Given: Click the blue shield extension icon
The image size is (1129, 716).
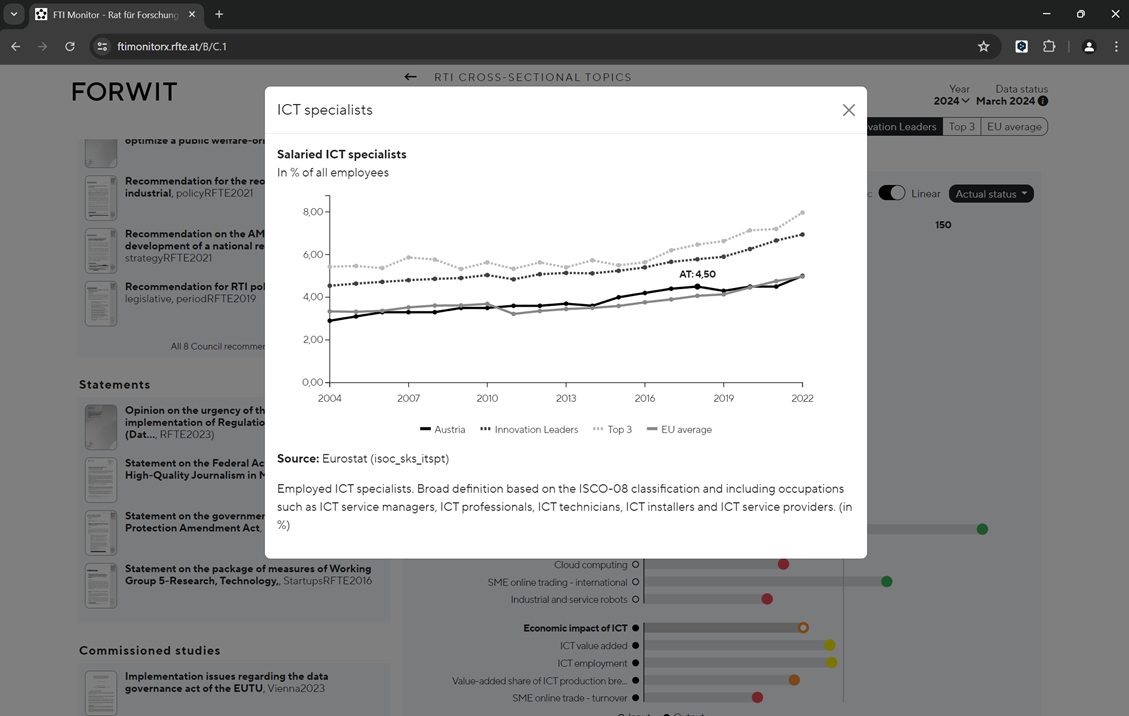Looking at the screenshot, I should (x=1021, y=46).
